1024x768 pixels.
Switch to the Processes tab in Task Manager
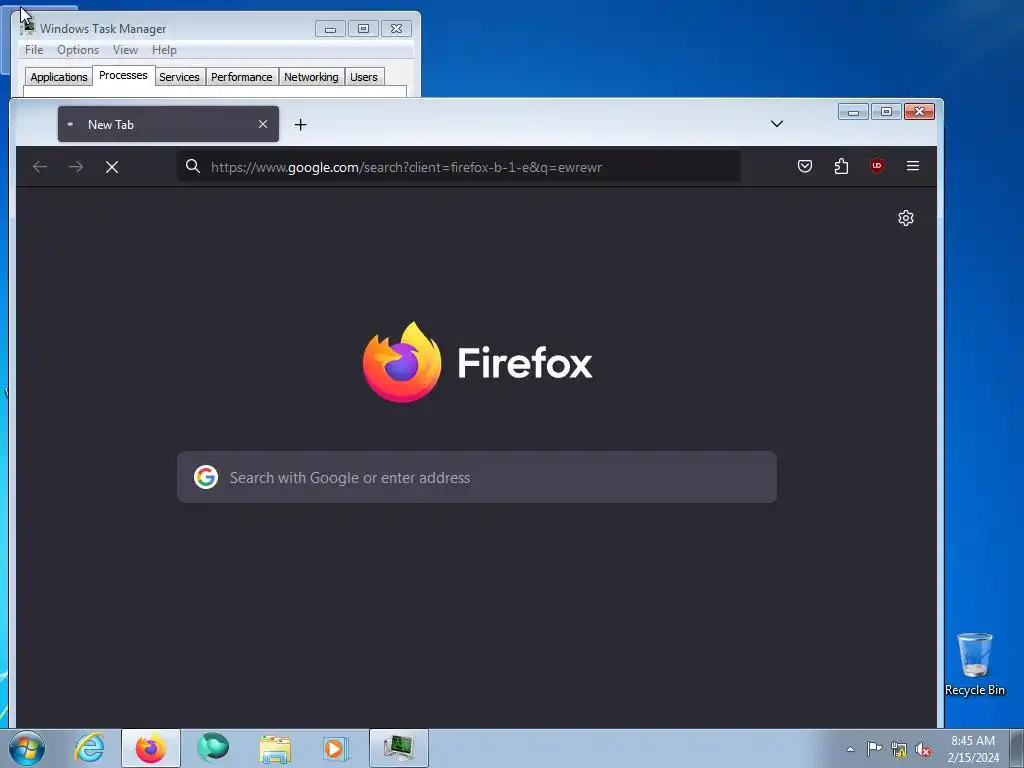(x=123, y=76)
